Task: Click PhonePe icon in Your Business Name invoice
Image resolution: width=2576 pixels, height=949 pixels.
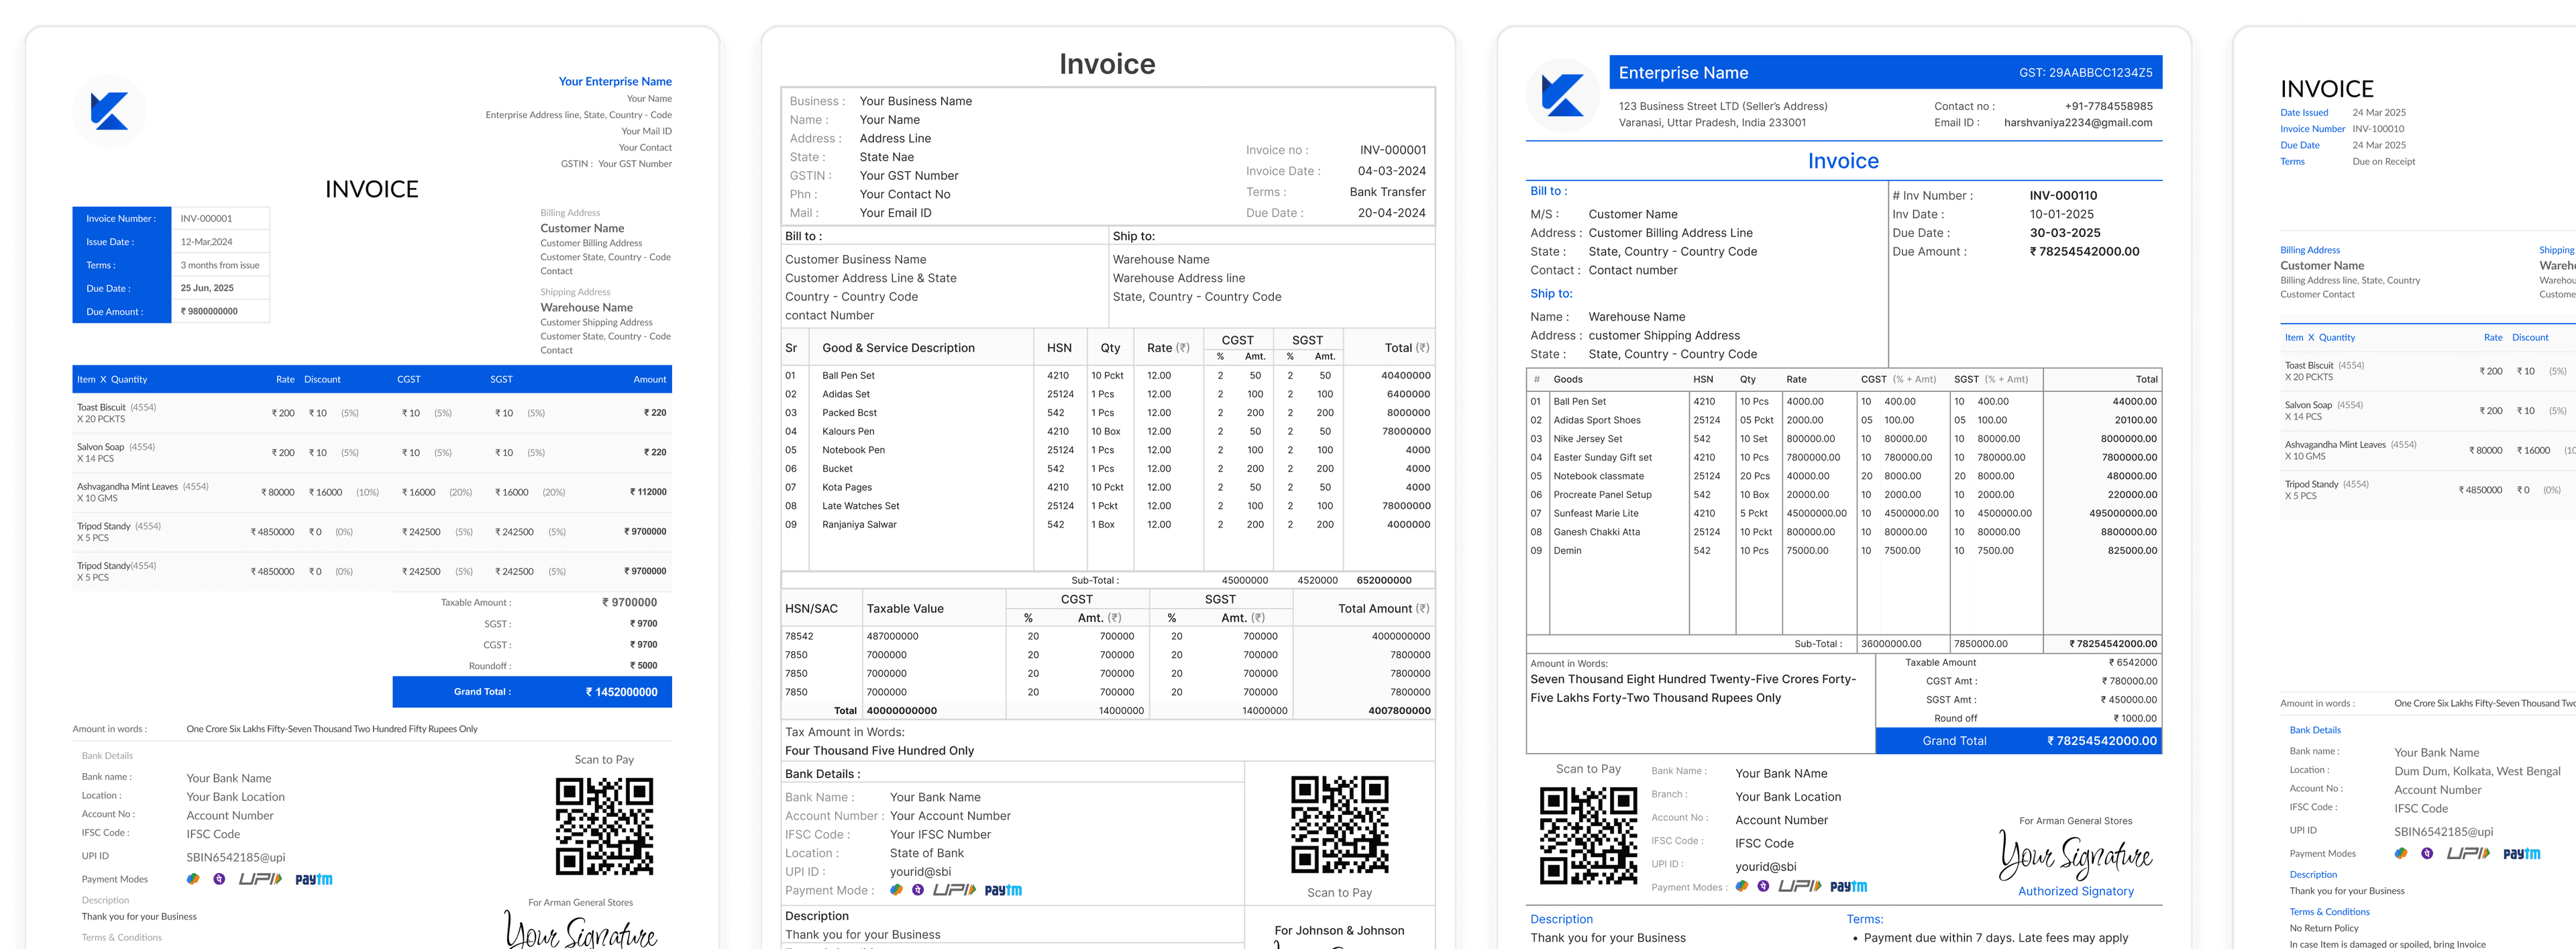Action: click(x=918, y=890)
